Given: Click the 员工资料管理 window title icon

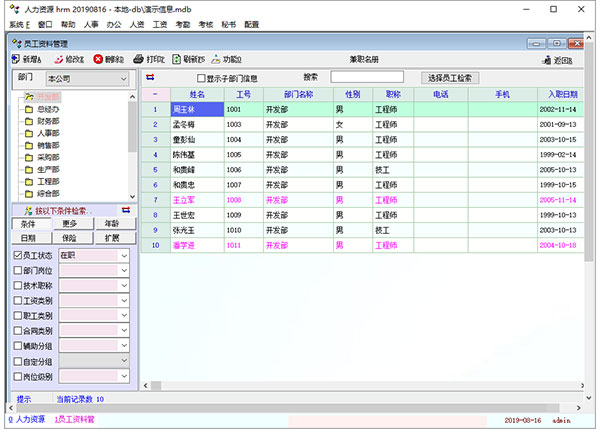Looking at the screenshot, I should tap(16, 43).
